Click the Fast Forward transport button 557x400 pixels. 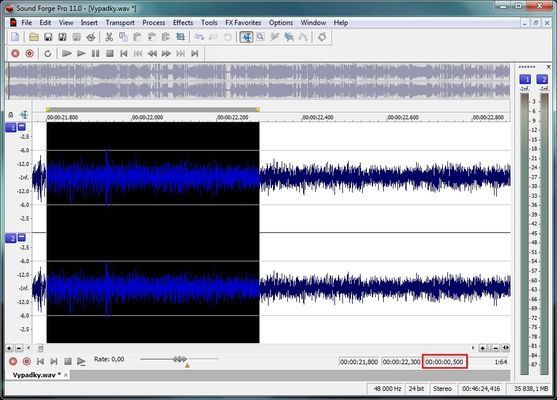(x=166, y=53)
